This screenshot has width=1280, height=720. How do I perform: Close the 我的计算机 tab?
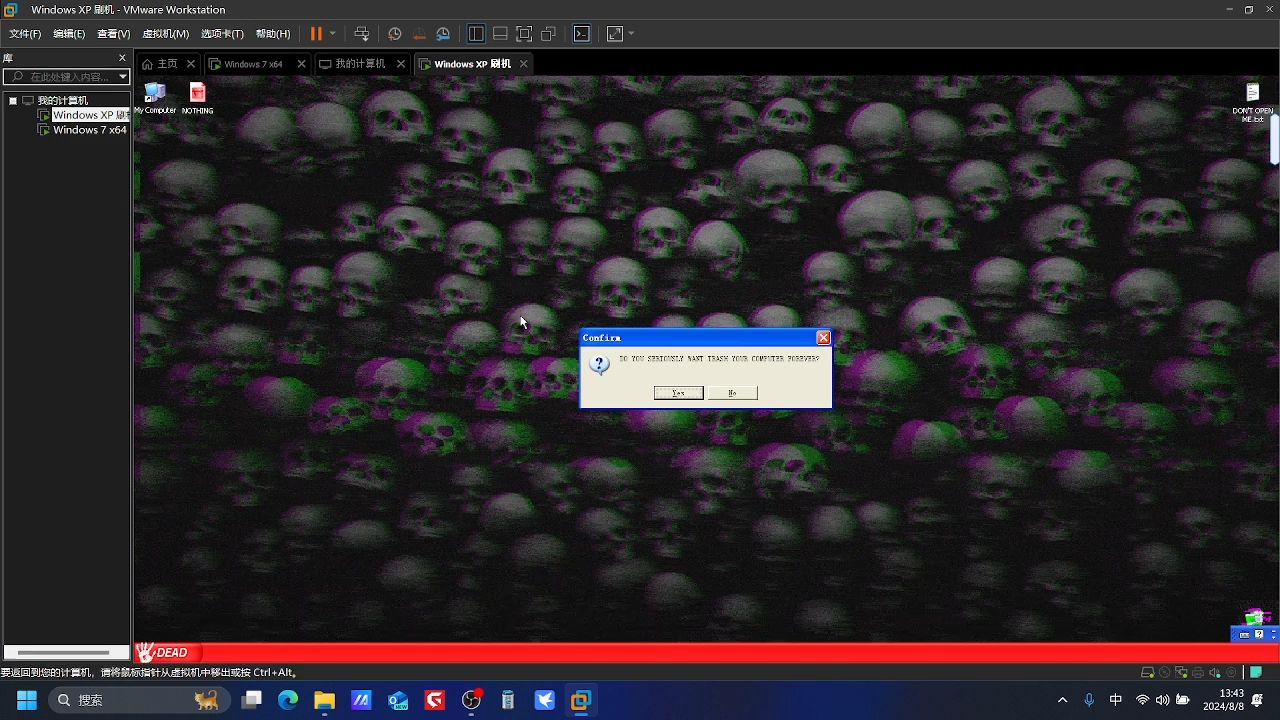click(401, 64)
